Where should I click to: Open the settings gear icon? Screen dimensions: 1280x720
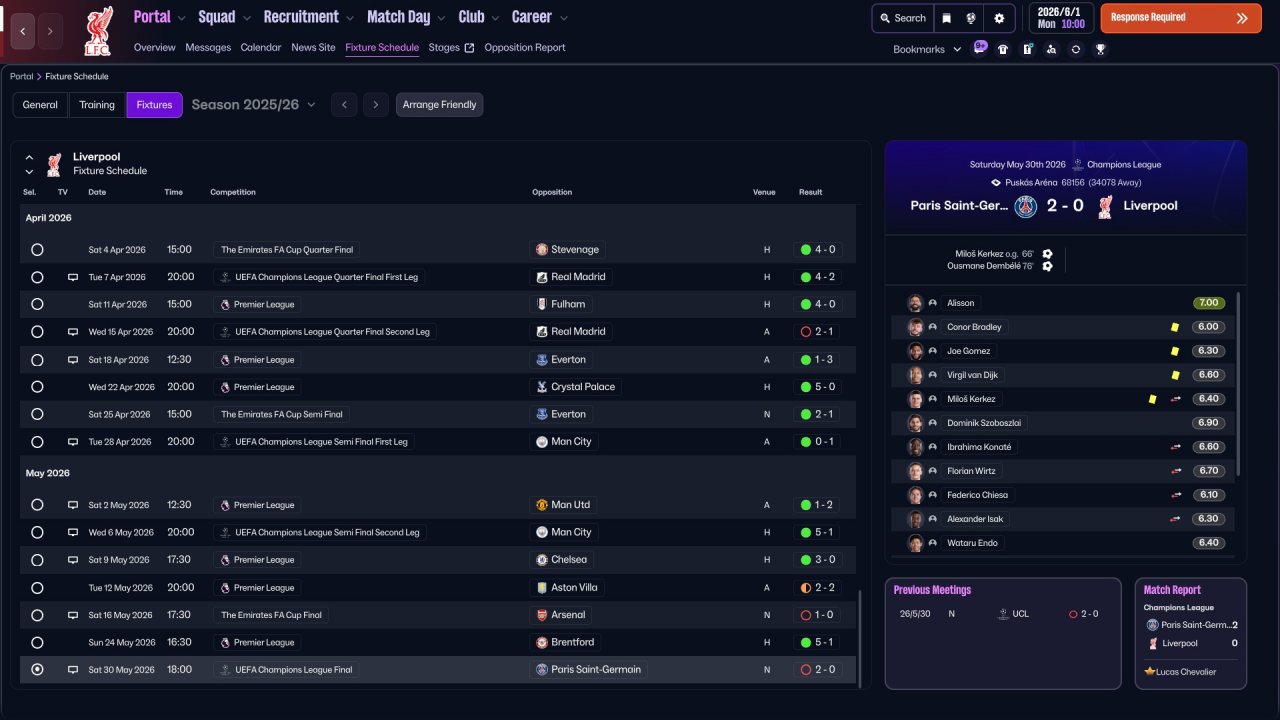999,18
